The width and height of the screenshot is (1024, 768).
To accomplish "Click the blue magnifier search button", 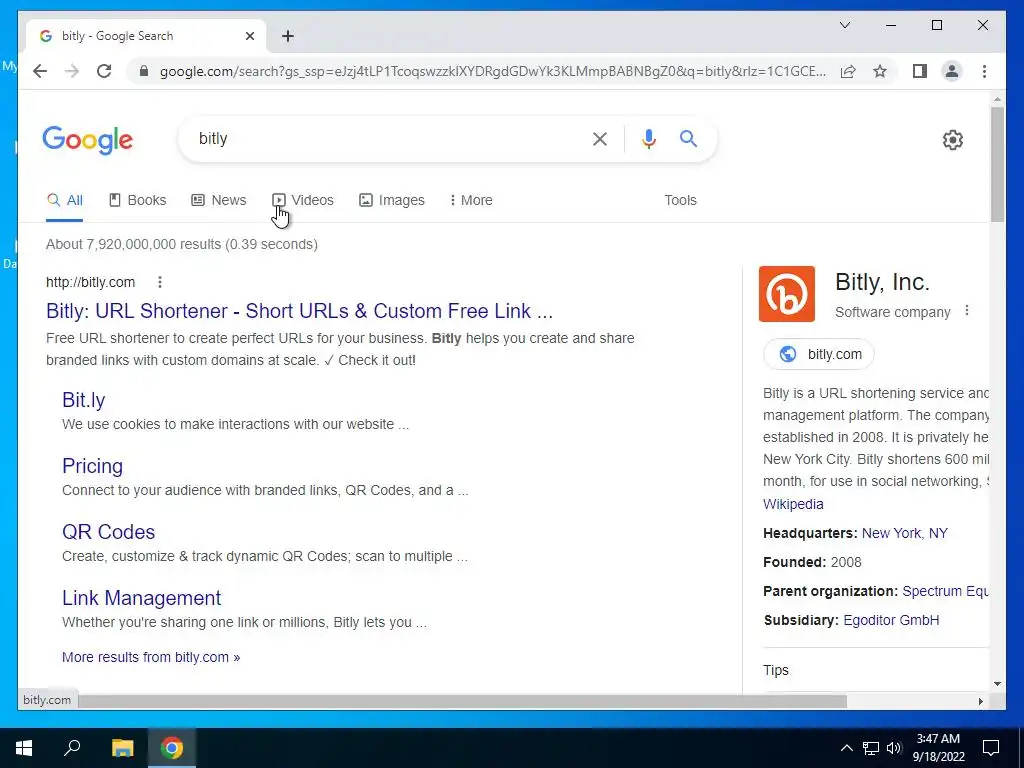I will 688,138.
